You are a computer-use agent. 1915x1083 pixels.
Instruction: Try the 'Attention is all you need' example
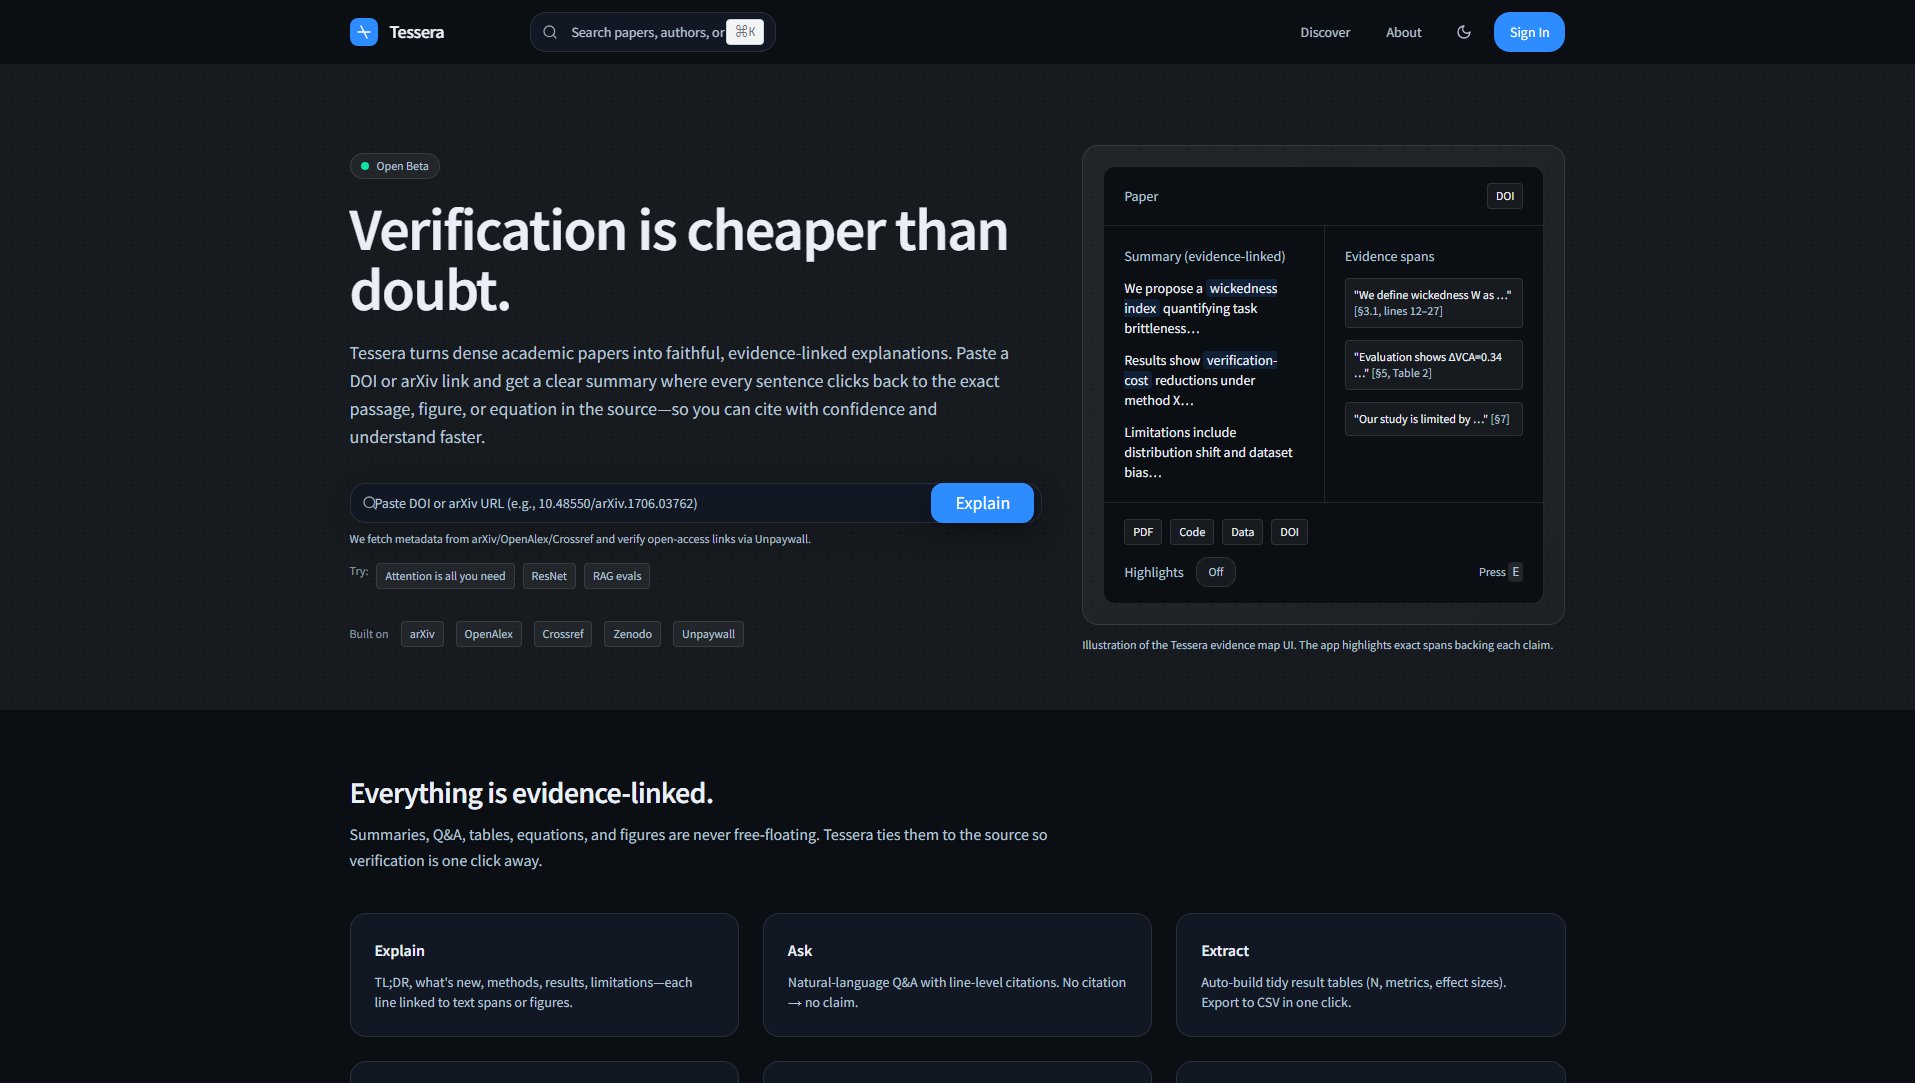445,576
